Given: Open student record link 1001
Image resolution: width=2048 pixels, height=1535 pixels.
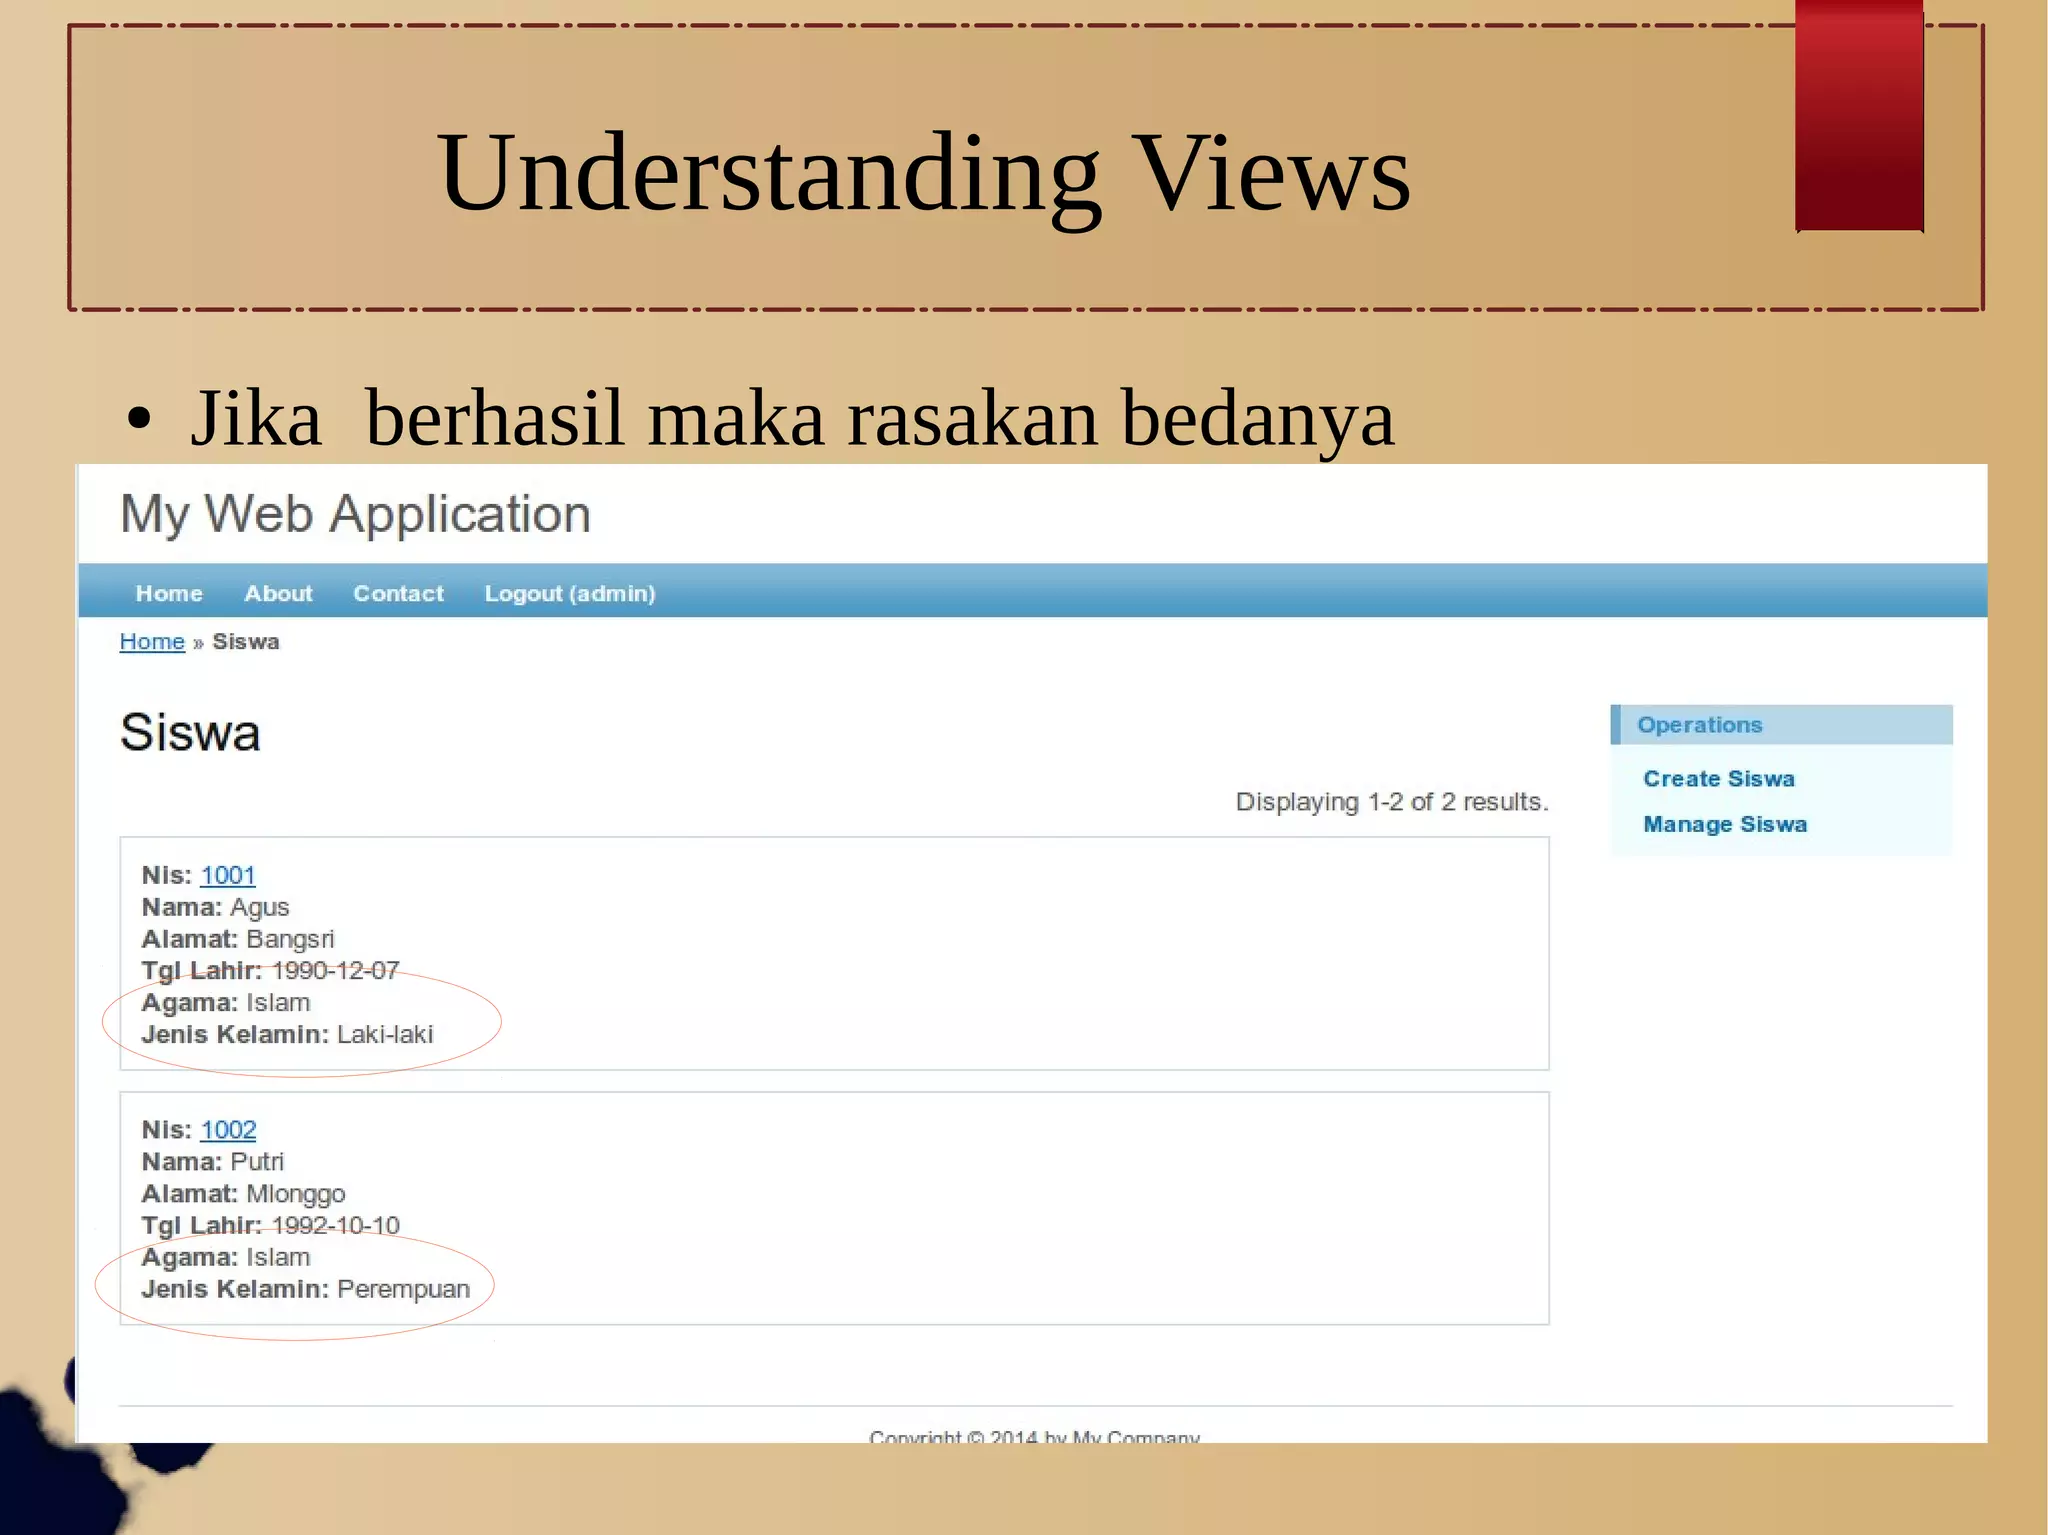Looking at the screenshot, I should pyautogui.click(x=228, y=876).
